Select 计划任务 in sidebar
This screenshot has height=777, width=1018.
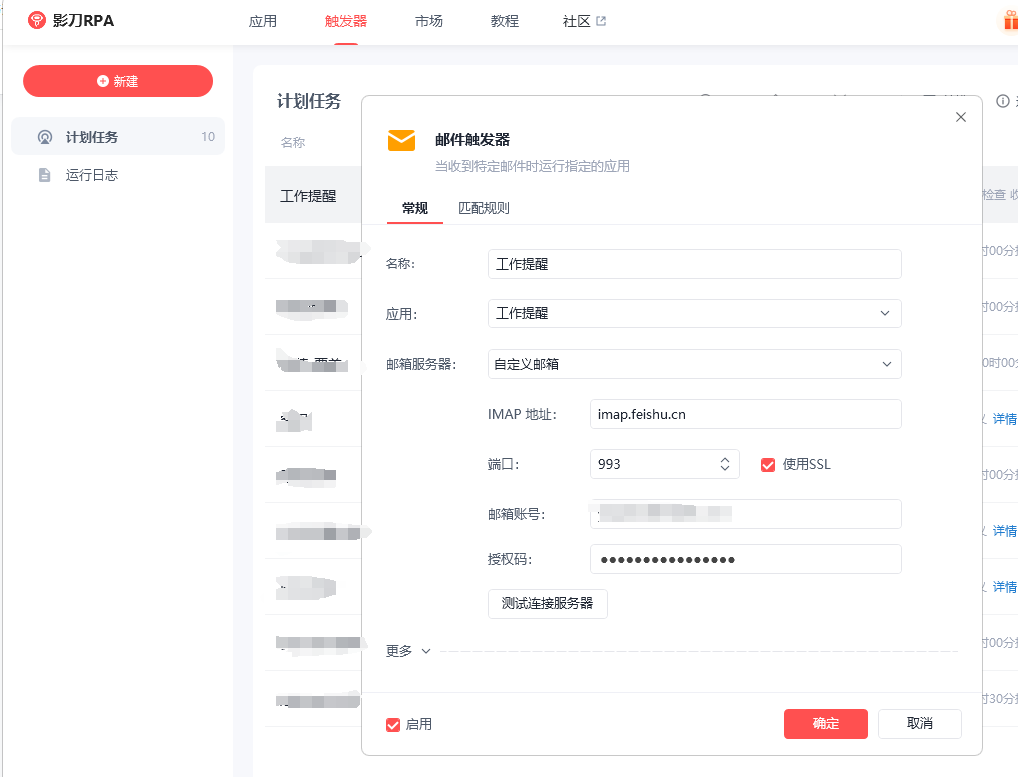pyautogui.click(x=118, y=136)
